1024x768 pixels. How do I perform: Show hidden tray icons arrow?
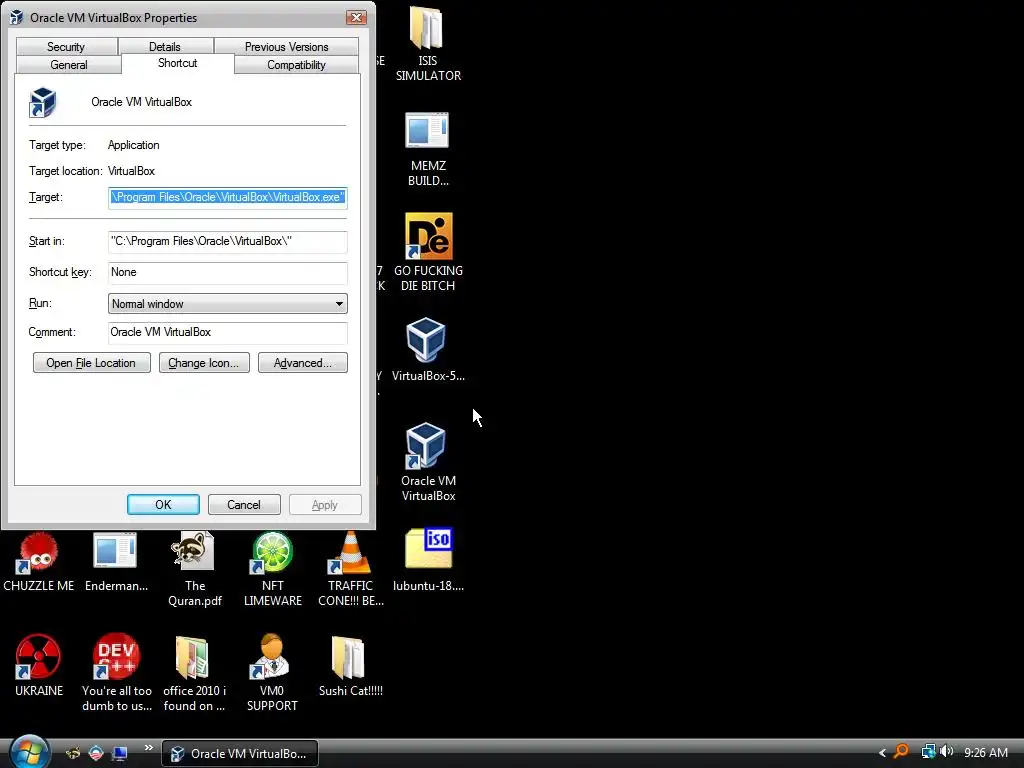click(x=882, y=753)
